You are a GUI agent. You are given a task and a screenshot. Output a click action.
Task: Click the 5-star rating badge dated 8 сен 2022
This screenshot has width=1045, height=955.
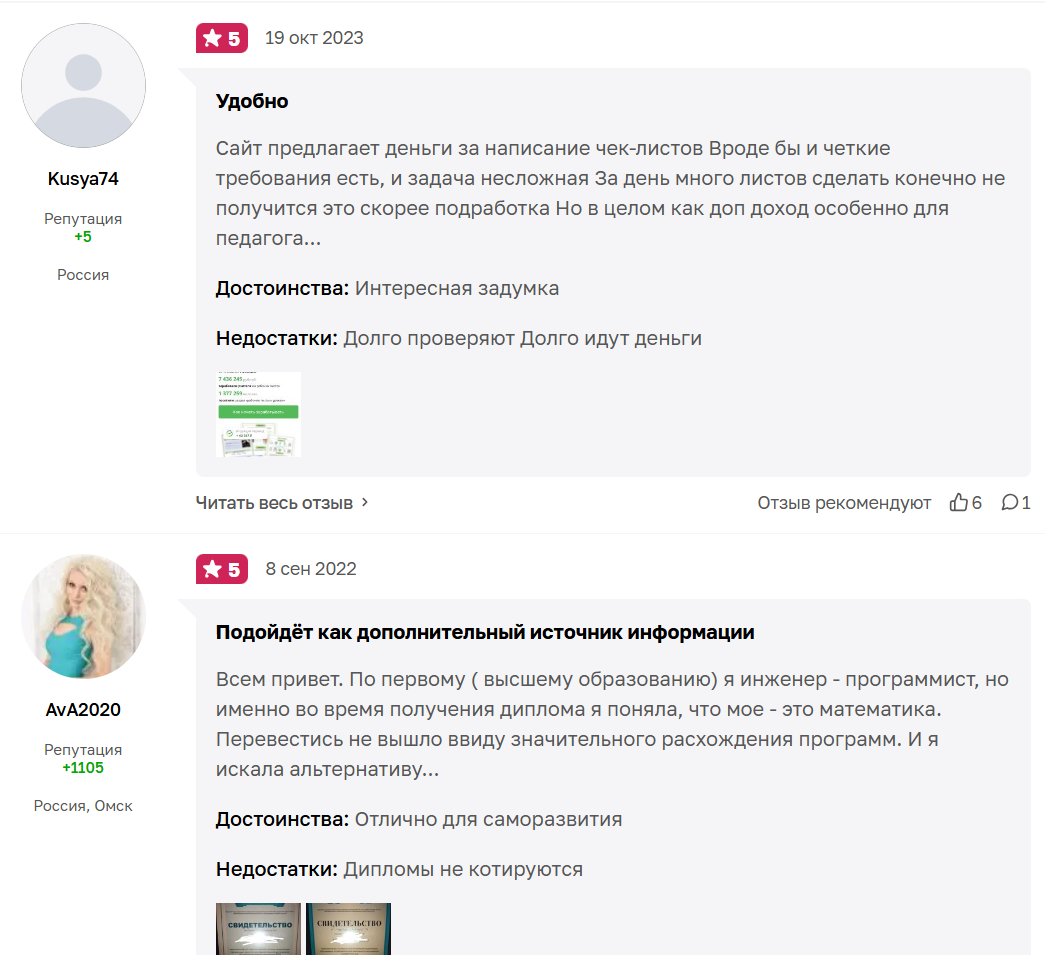click(222, 569)
